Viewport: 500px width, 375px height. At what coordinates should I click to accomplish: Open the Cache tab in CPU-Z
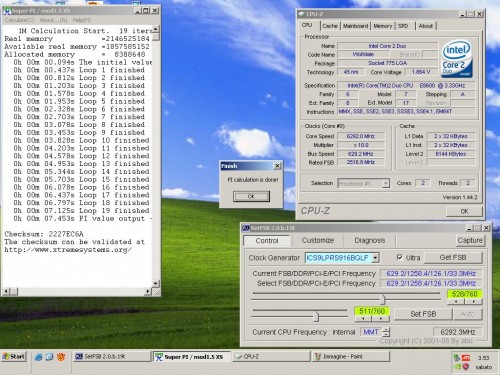click(x=330, y=26)
